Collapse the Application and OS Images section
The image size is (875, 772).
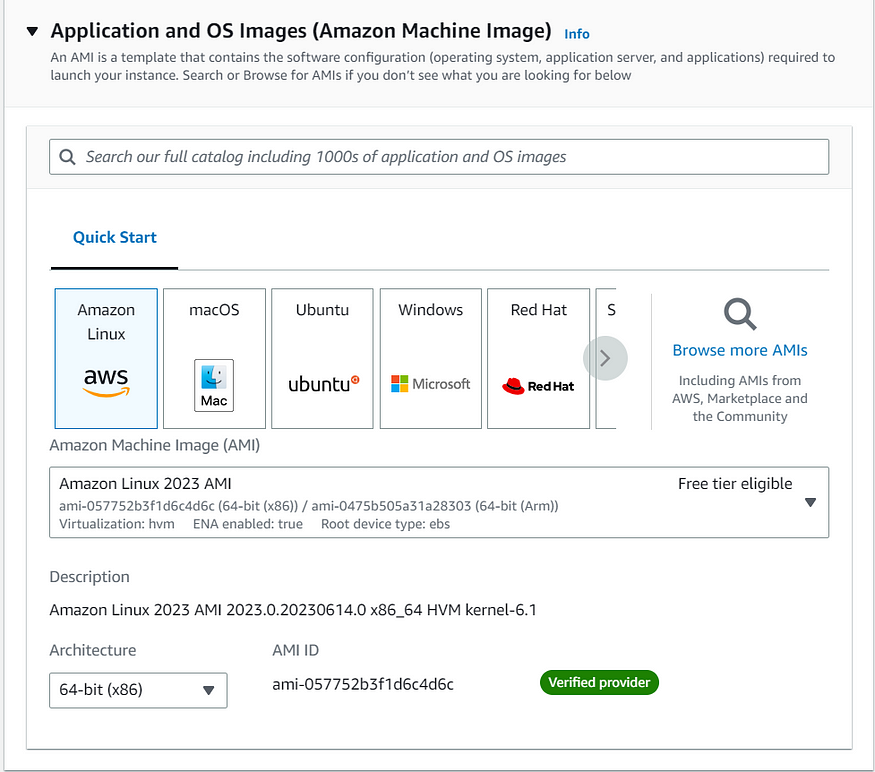point(32,31)
